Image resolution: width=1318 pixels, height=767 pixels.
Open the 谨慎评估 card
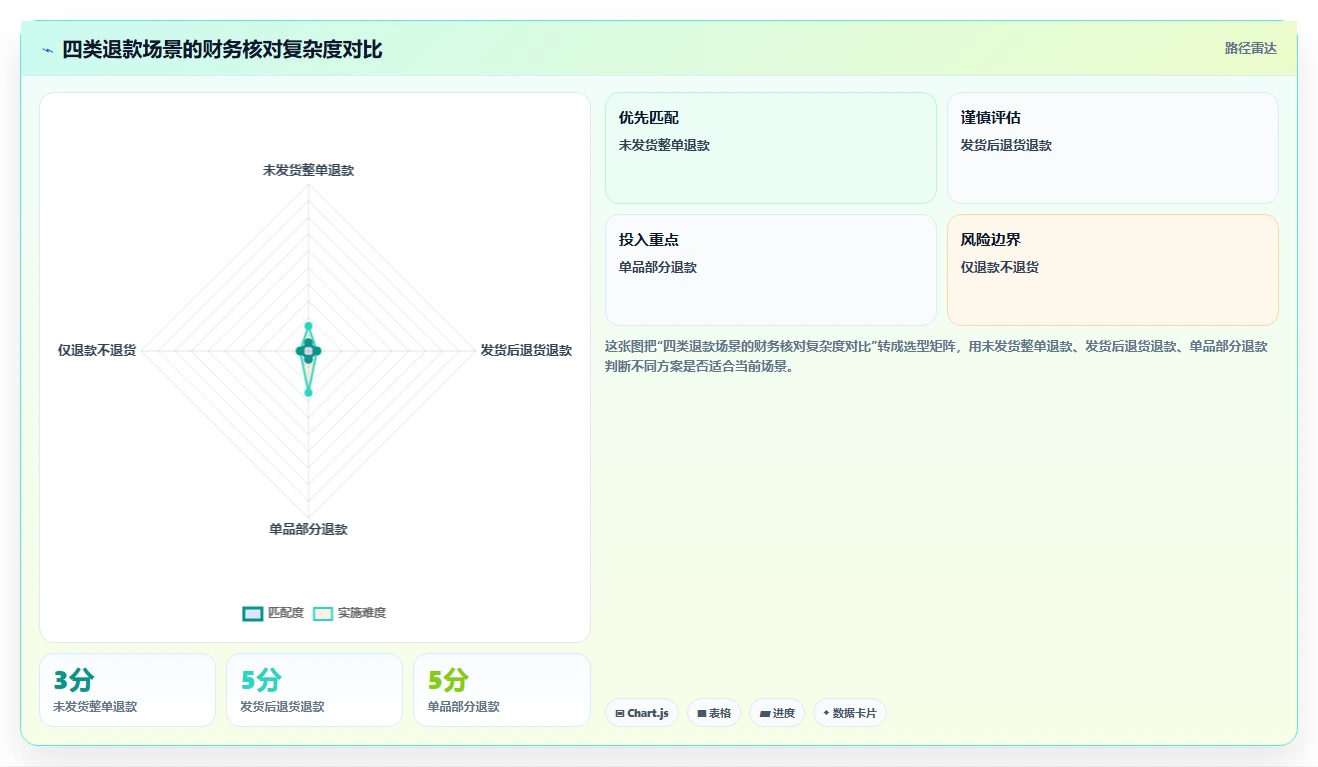point(1113,148)
